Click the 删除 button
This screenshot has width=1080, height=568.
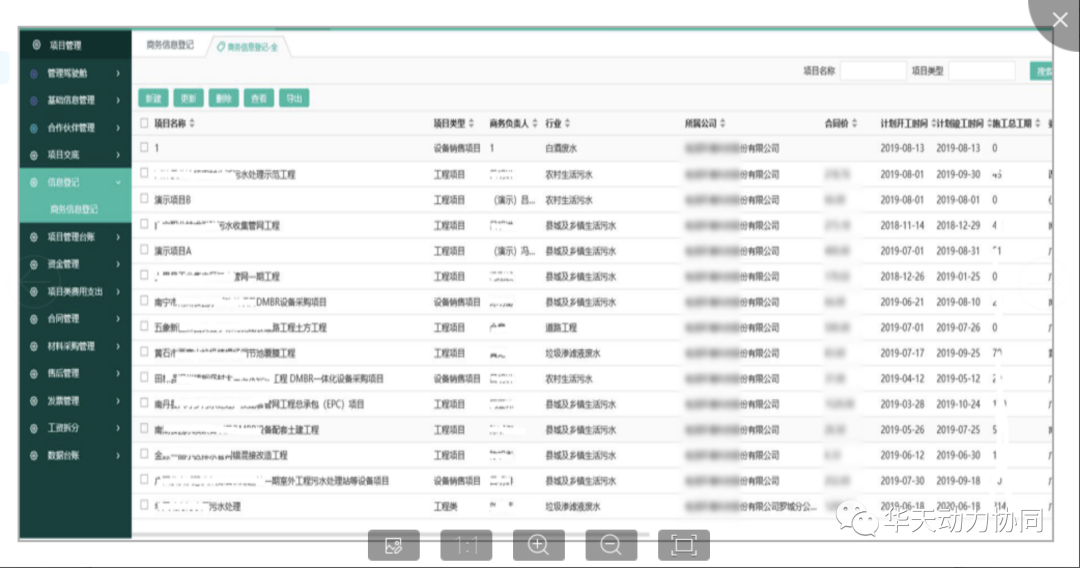[223, 98]
